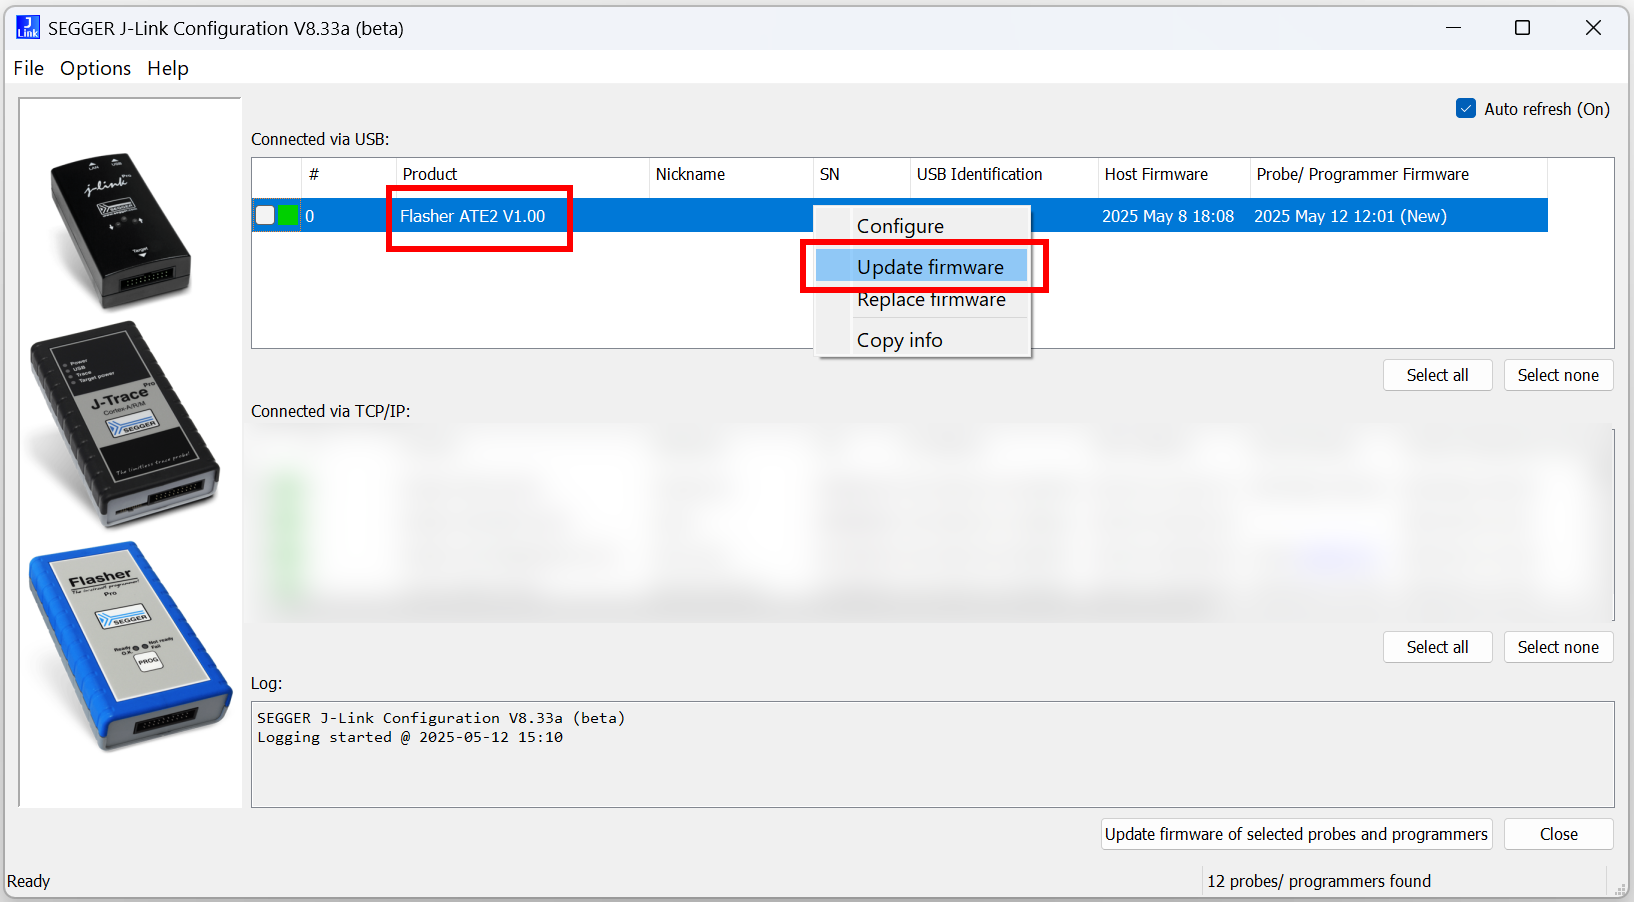1634x902 pixels.
Task: Click the Probe/ Programmer Firmware column header
Action: (x=1398, y=174)
